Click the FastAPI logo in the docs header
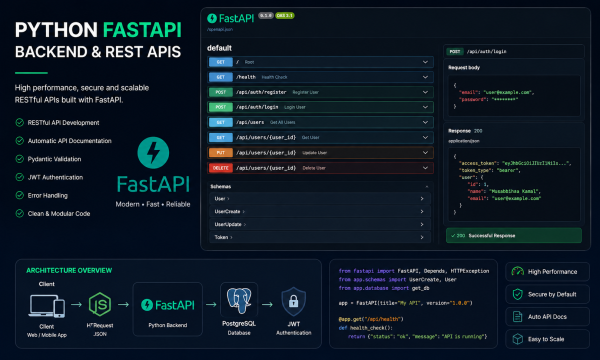Viewport: 600px width, 360px height. point(230,18)
